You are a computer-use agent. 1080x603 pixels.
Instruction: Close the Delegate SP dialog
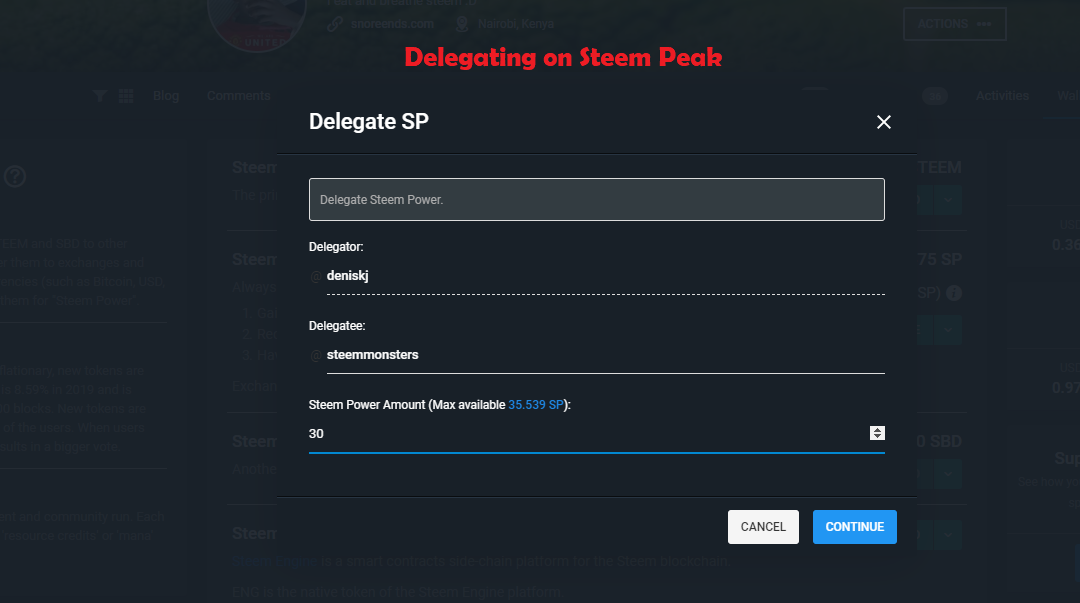tap(883, 122)
